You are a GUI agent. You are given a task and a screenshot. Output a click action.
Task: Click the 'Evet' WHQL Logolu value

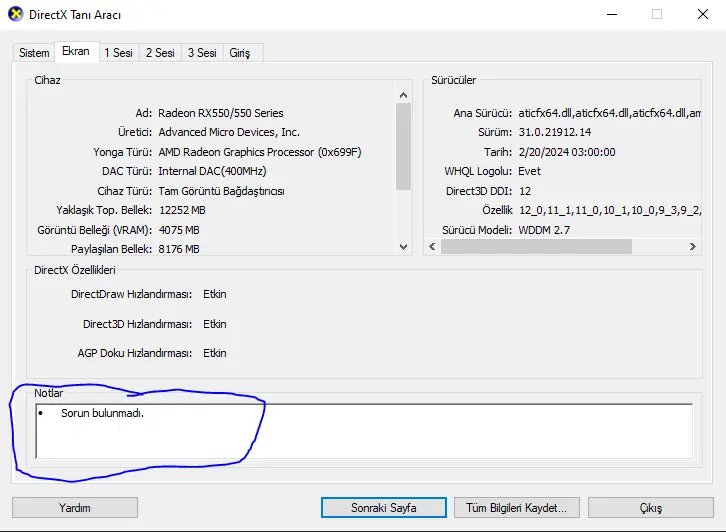(529, 171)
